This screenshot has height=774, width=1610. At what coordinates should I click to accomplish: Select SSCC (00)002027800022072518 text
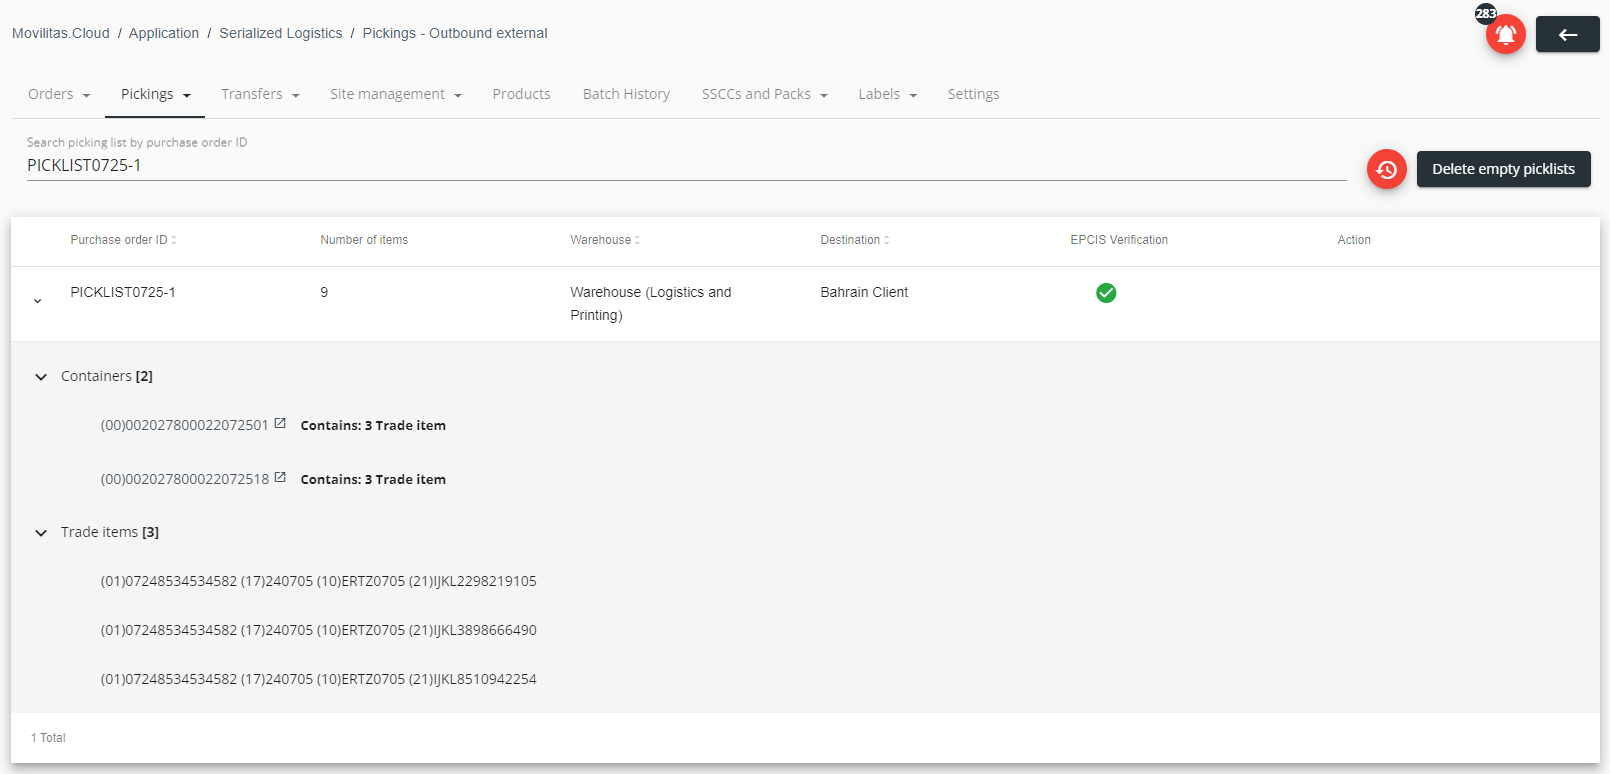click(185, 479)
